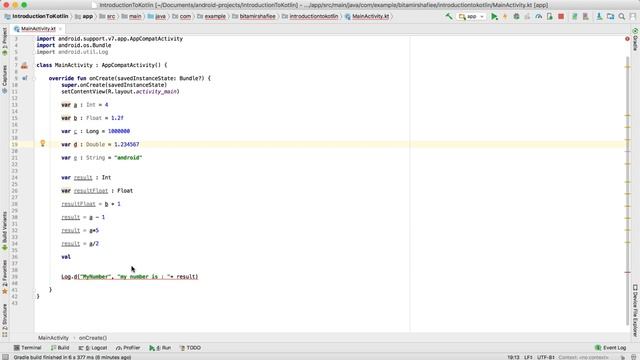This screenshot has width=640, height=360.
Task: Click the onCreate() breadcrumb below the editor
Action: 93,338
